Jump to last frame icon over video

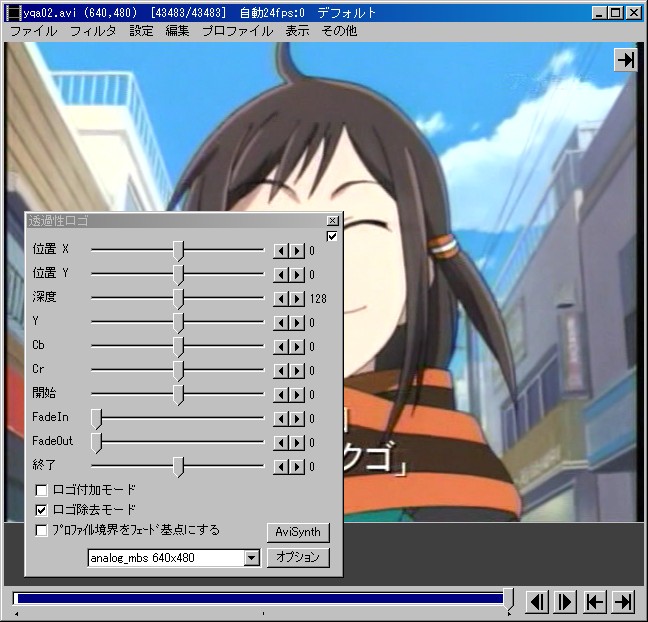(x=625, y=60)
